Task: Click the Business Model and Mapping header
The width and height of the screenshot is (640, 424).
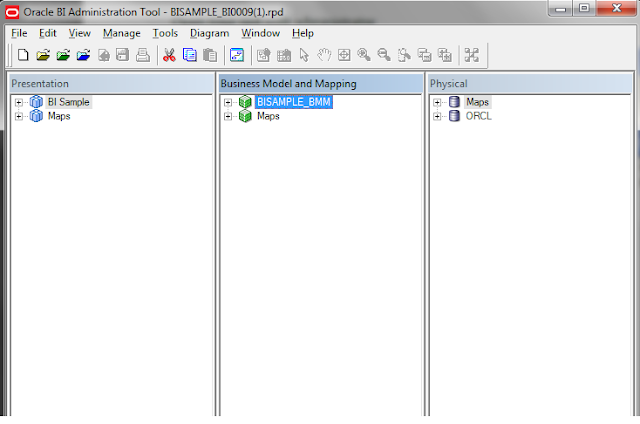Action: [x=320, y=84]
